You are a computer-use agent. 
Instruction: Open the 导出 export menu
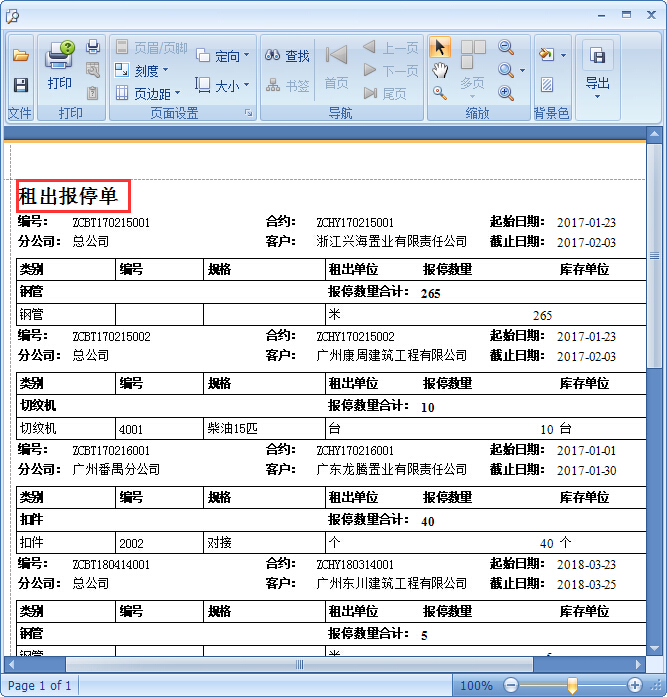click(597, 72)
